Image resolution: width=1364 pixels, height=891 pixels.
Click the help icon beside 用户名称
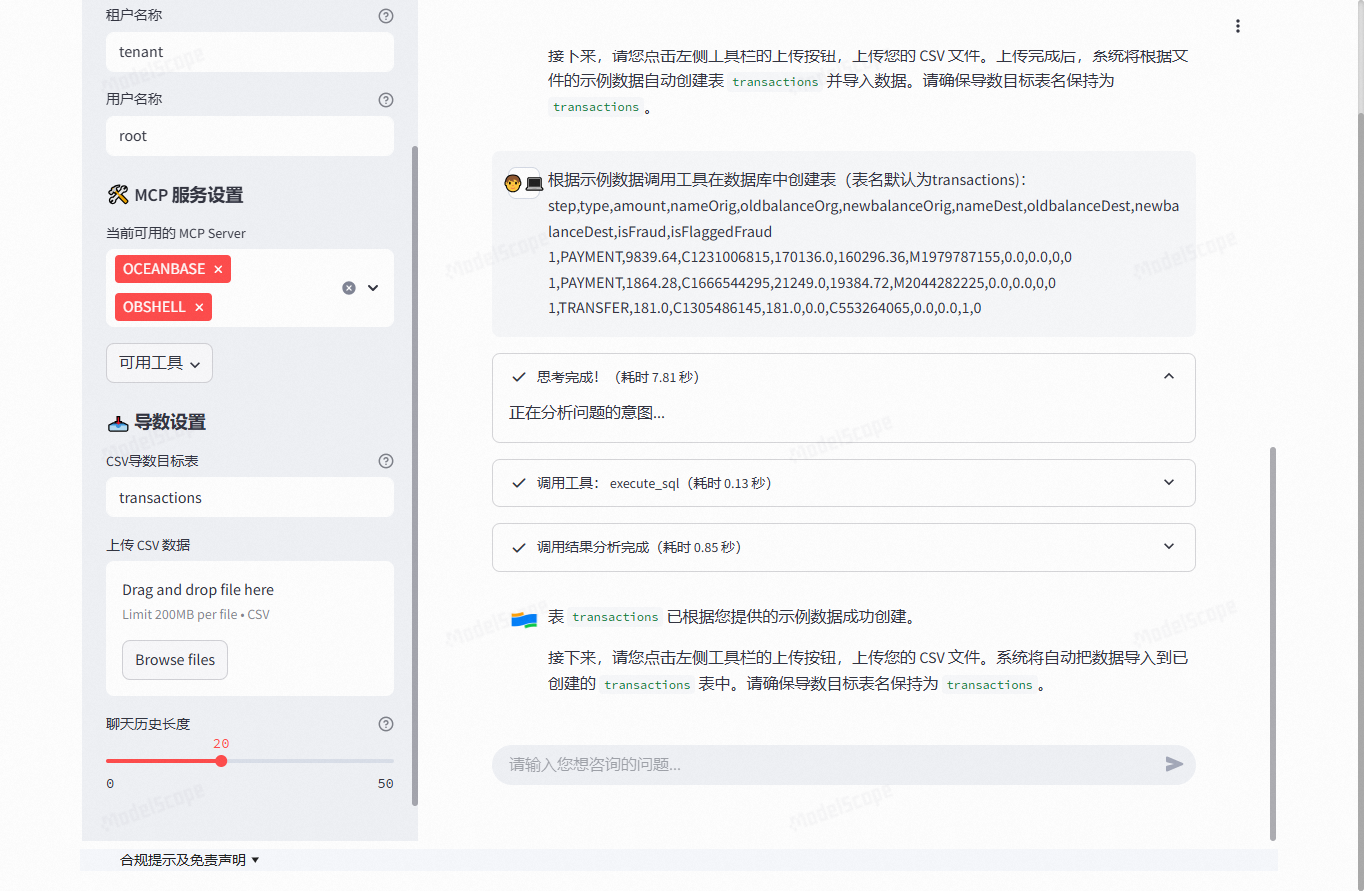[x=386, y=99]
